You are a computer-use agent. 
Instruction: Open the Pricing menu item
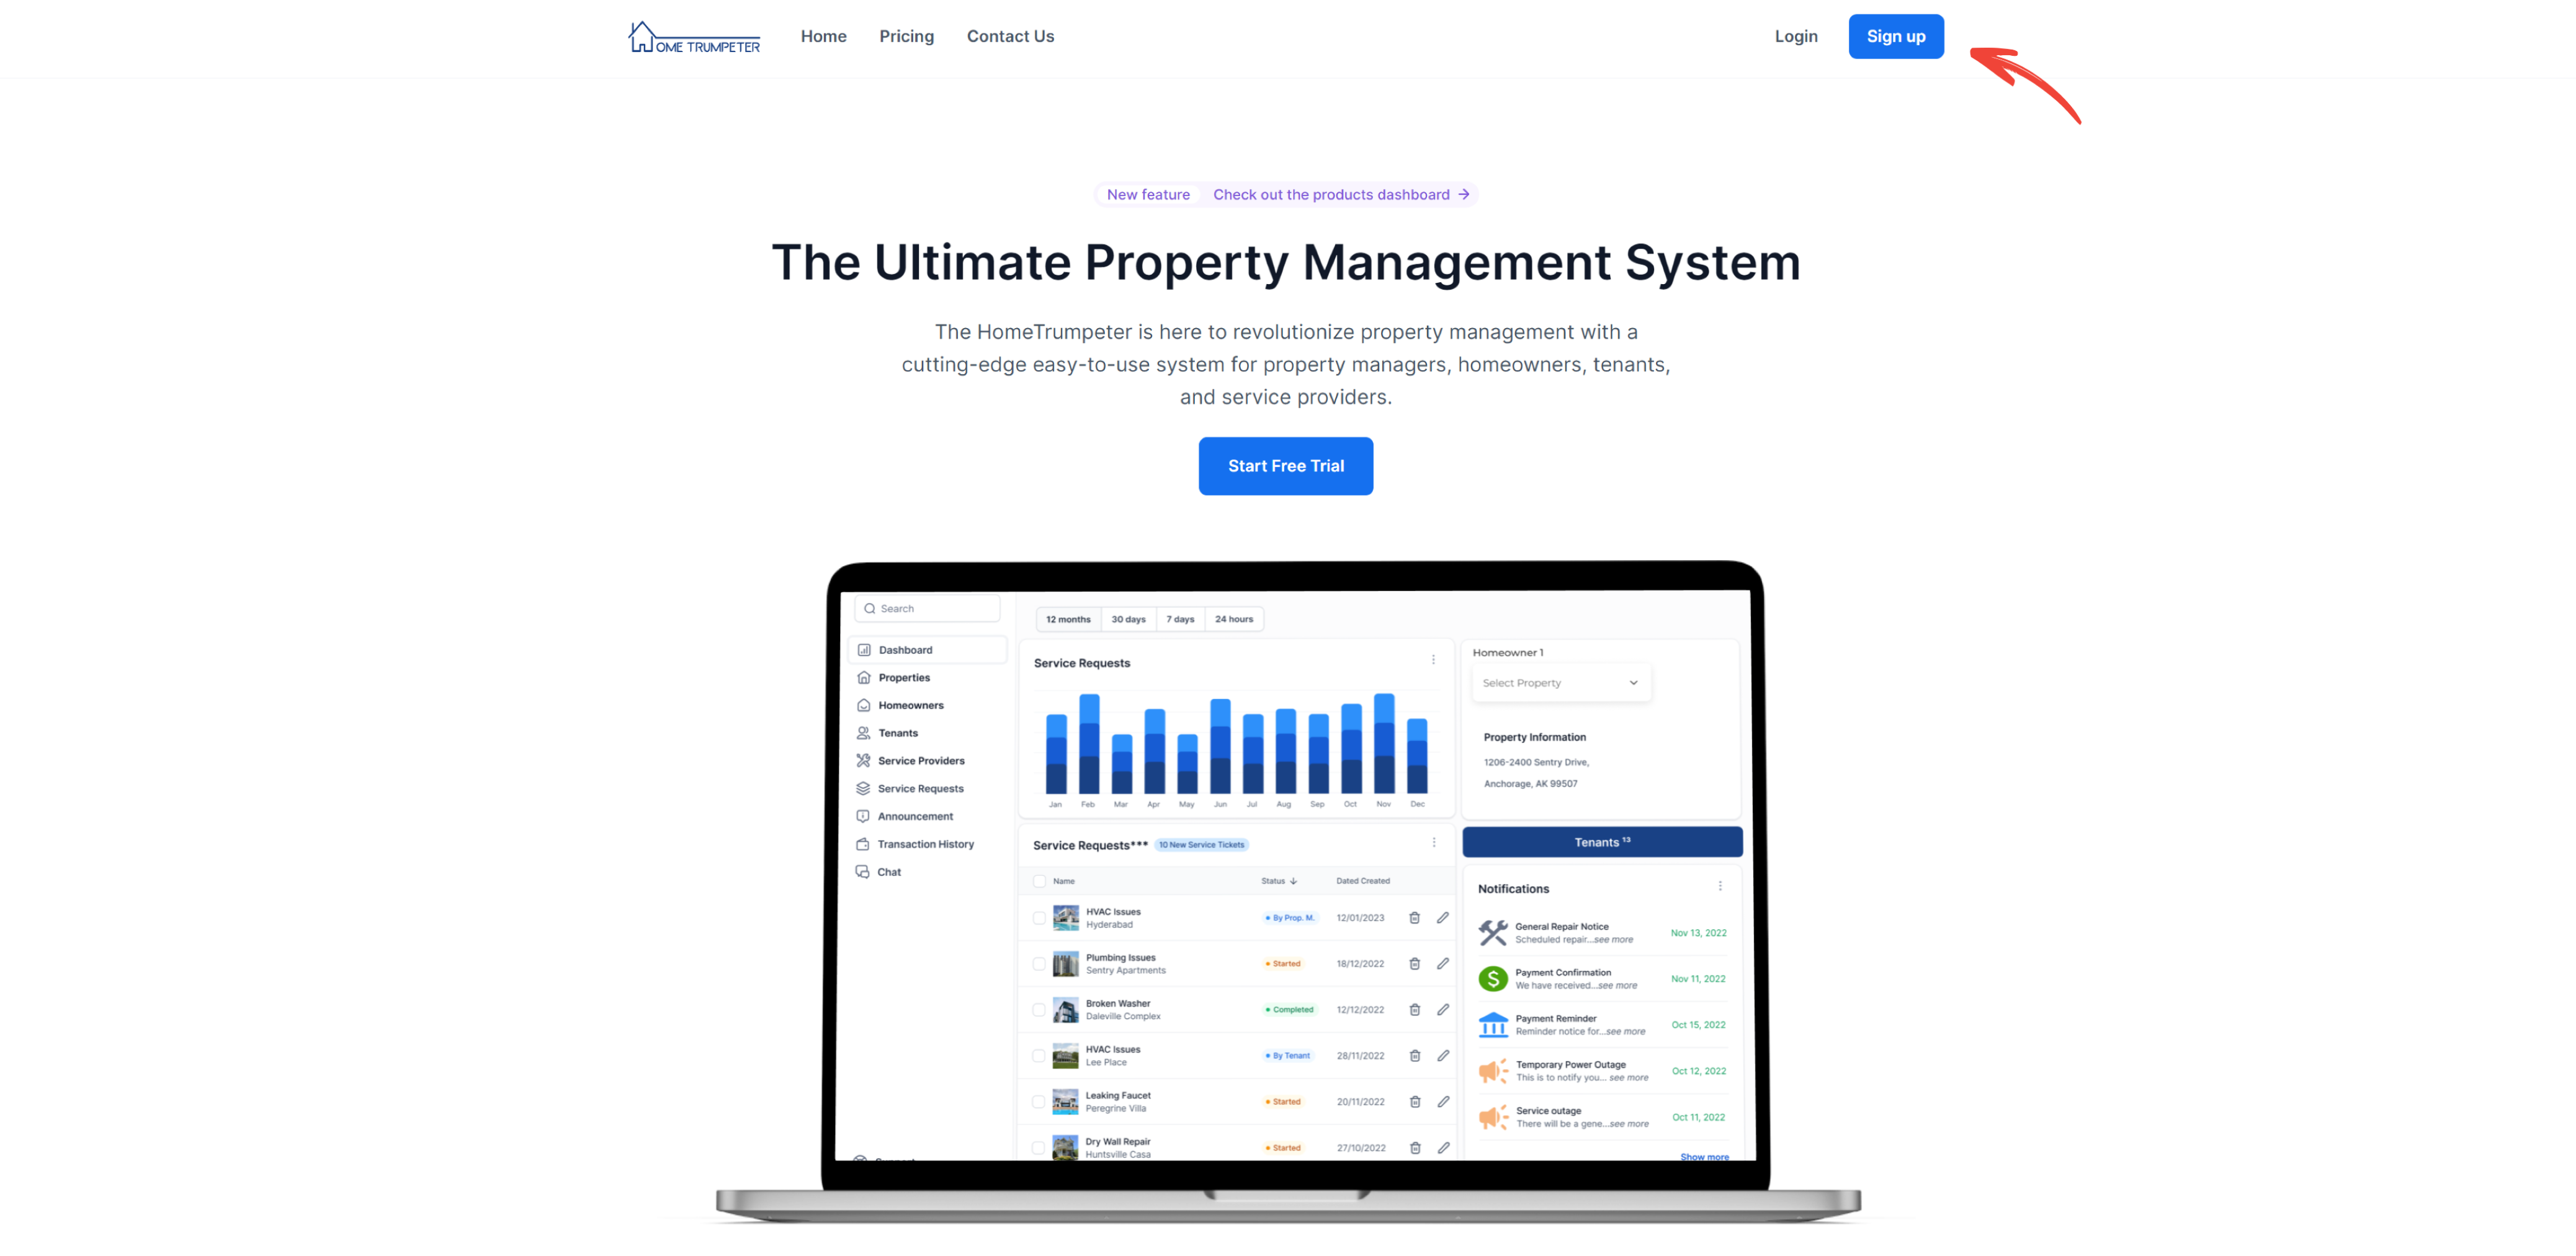(x=905, y=36)
